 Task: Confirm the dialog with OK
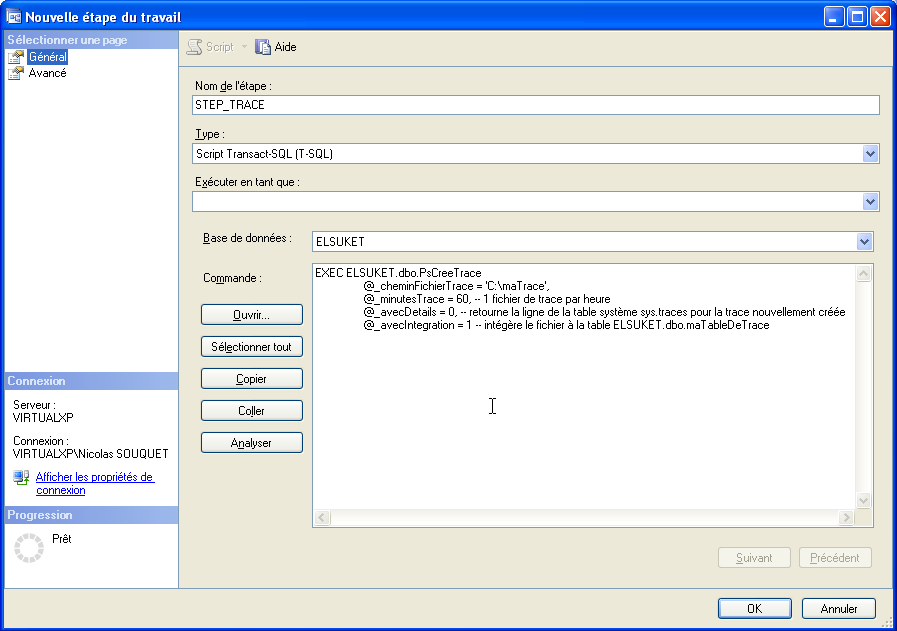point(754,608)
